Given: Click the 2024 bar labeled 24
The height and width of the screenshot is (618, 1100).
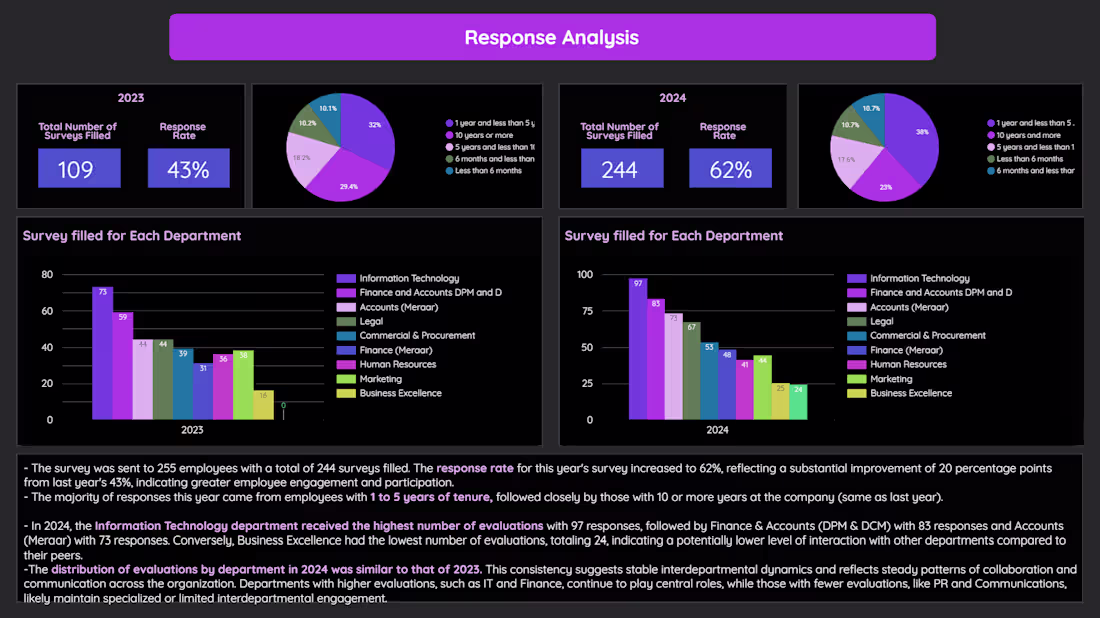Looking at the screenshot, I should pyautogui.click(x=798, y=402).
